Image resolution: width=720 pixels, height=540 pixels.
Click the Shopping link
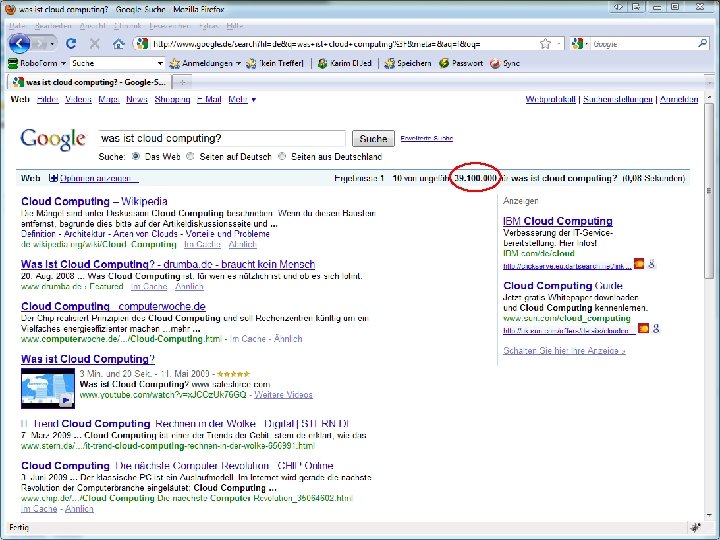(172, 99)
